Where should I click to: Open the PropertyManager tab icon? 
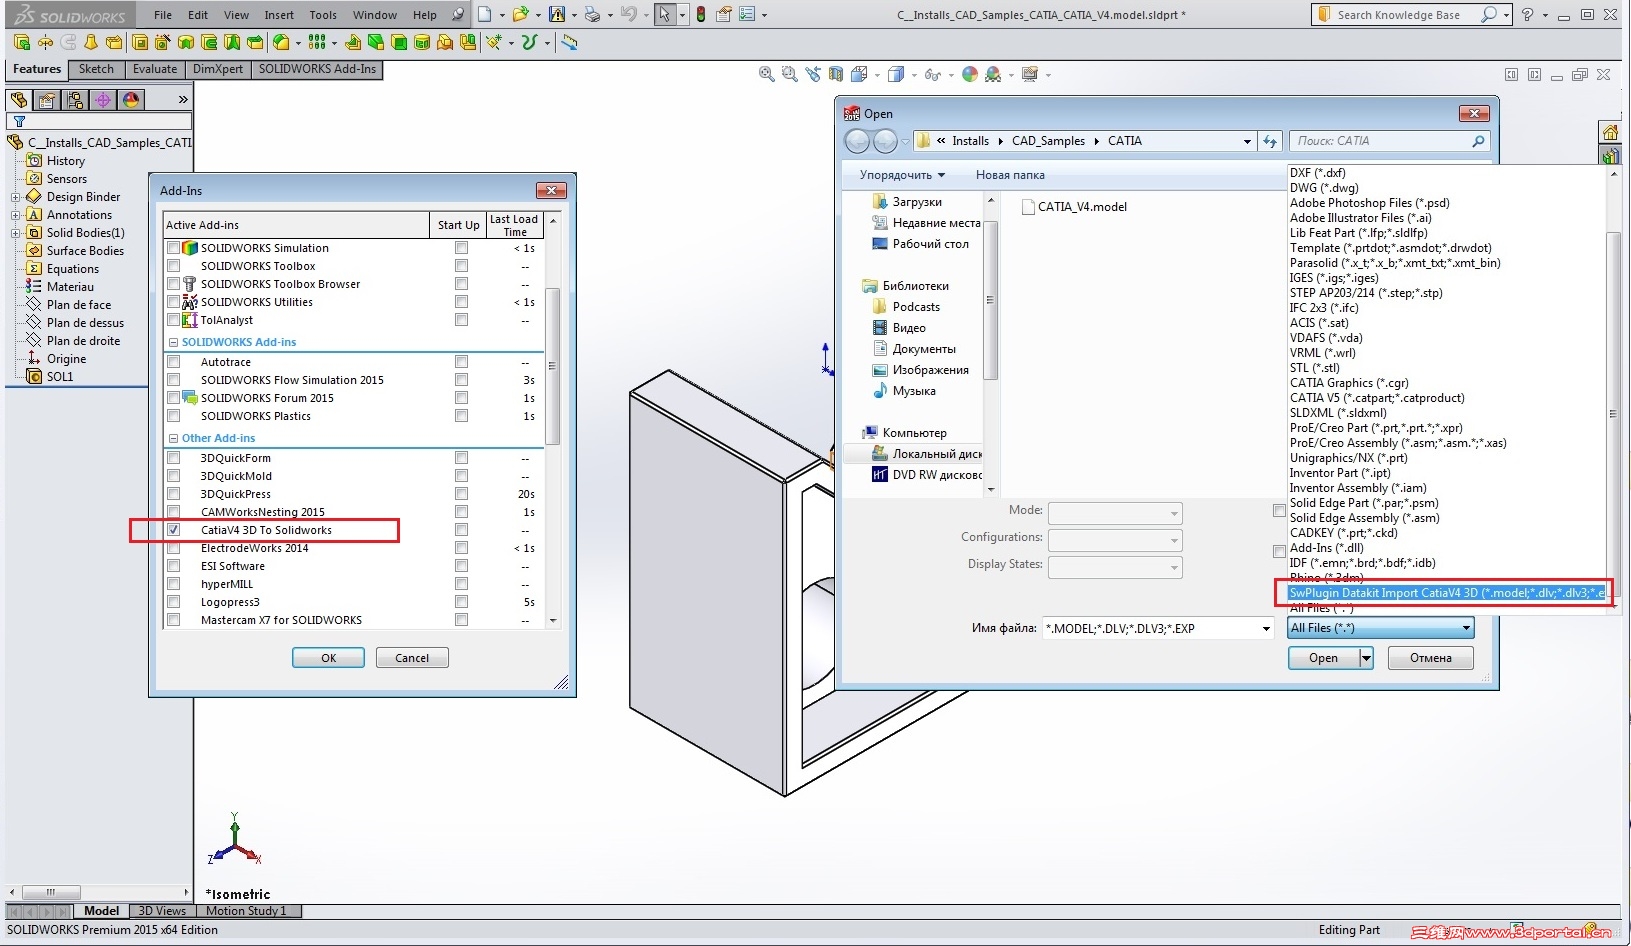[47, 100]
